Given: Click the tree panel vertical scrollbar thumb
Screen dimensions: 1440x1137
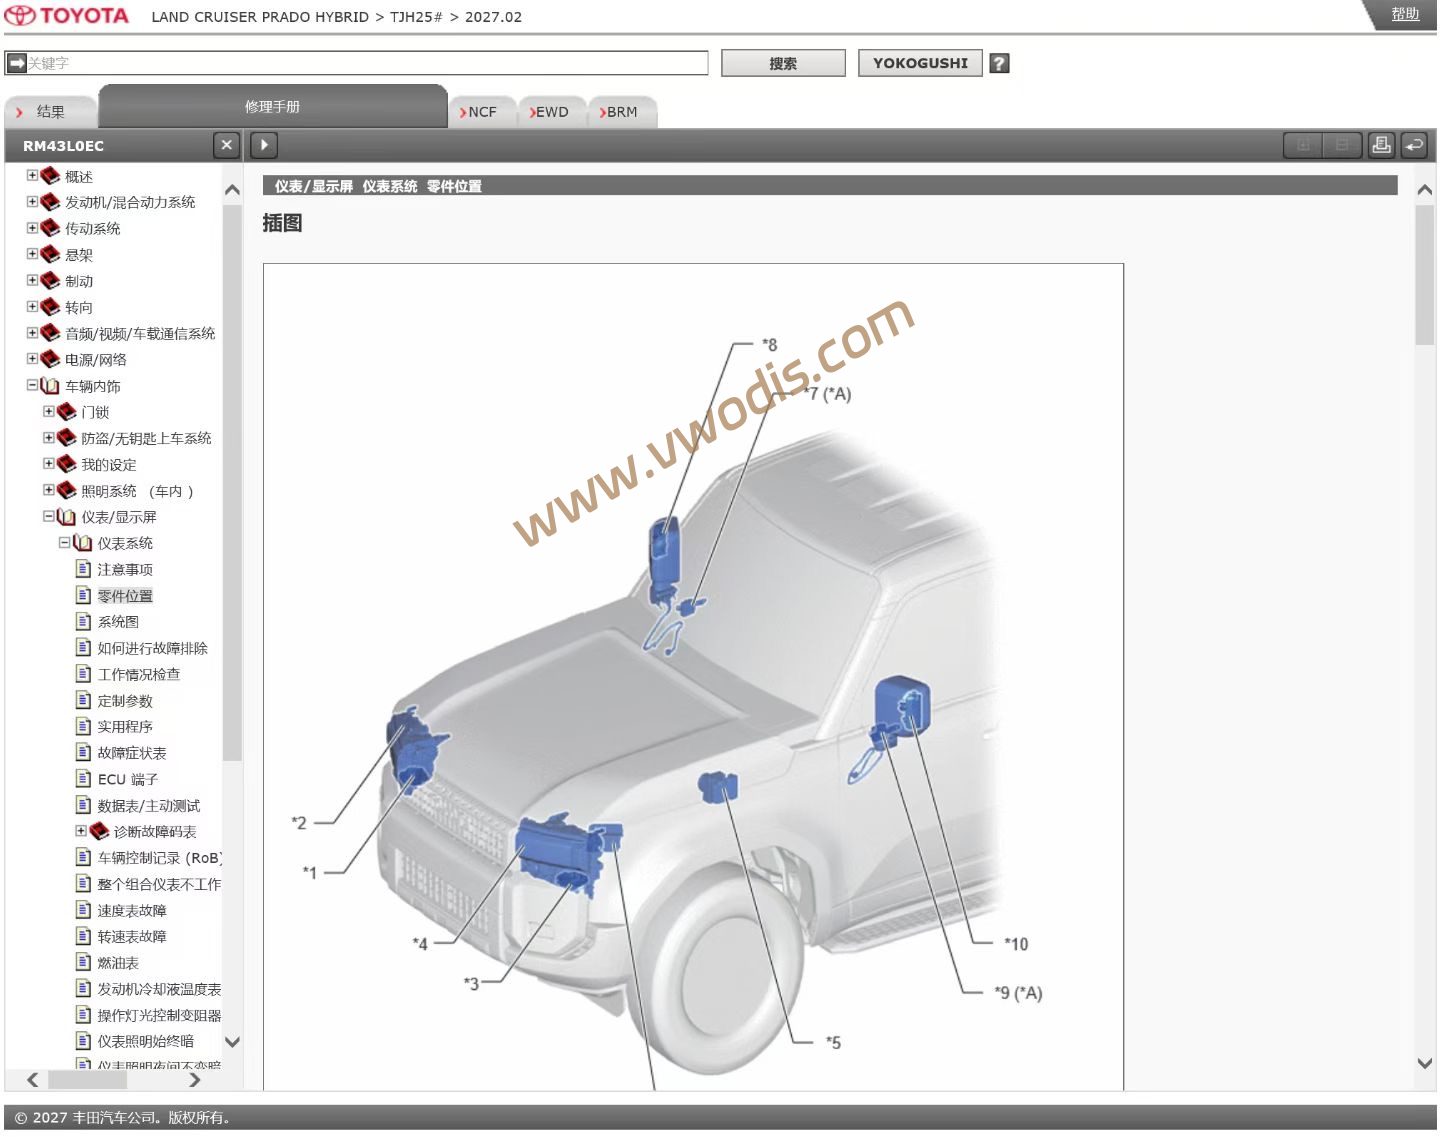Looking at the screenshot, I should 232,483.
